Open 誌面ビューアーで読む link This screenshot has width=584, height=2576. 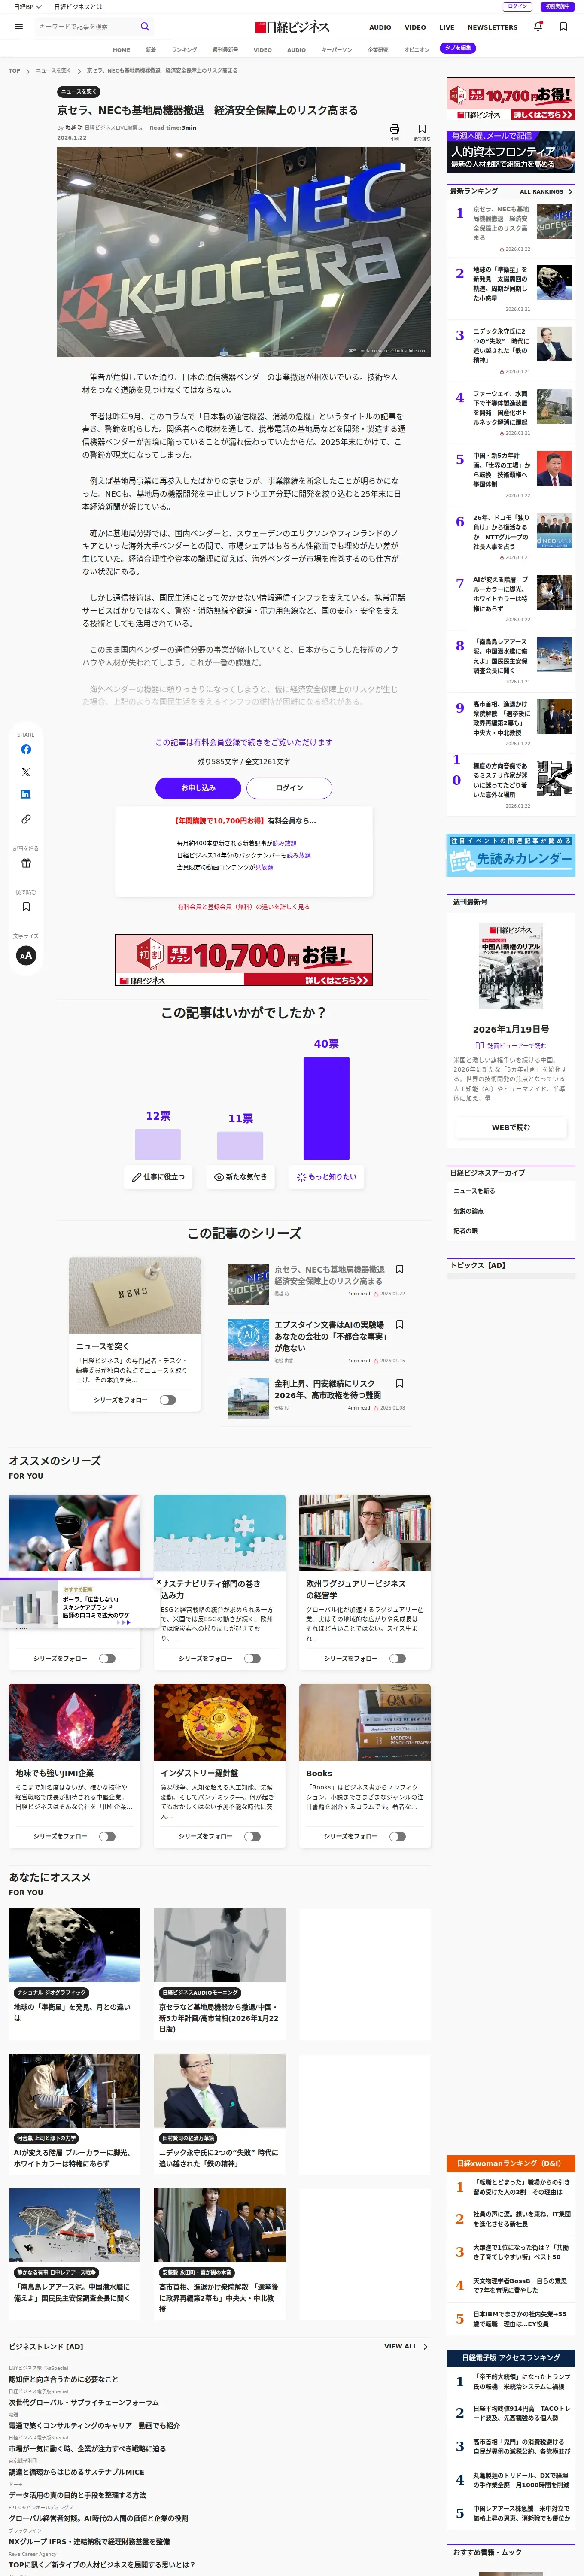pyautogui.click(x=511, y=1046)
